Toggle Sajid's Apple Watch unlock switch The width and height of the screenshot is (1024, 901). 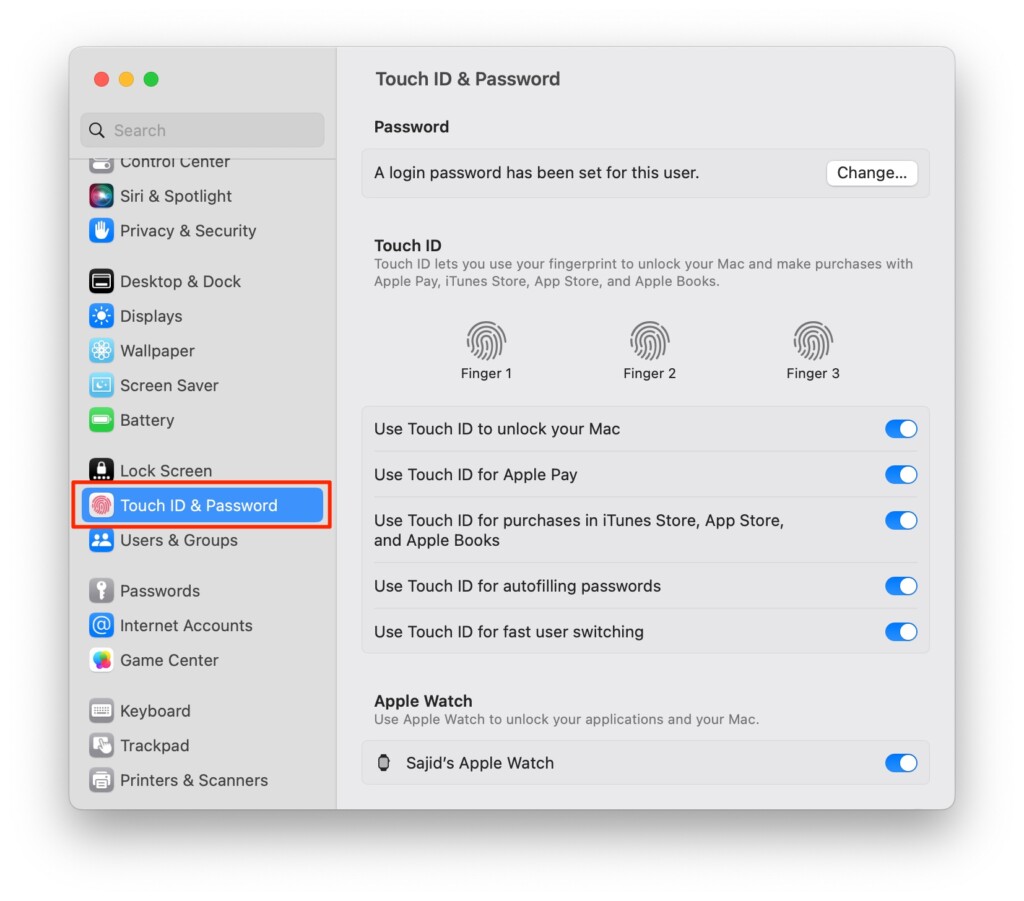point(901,763)
